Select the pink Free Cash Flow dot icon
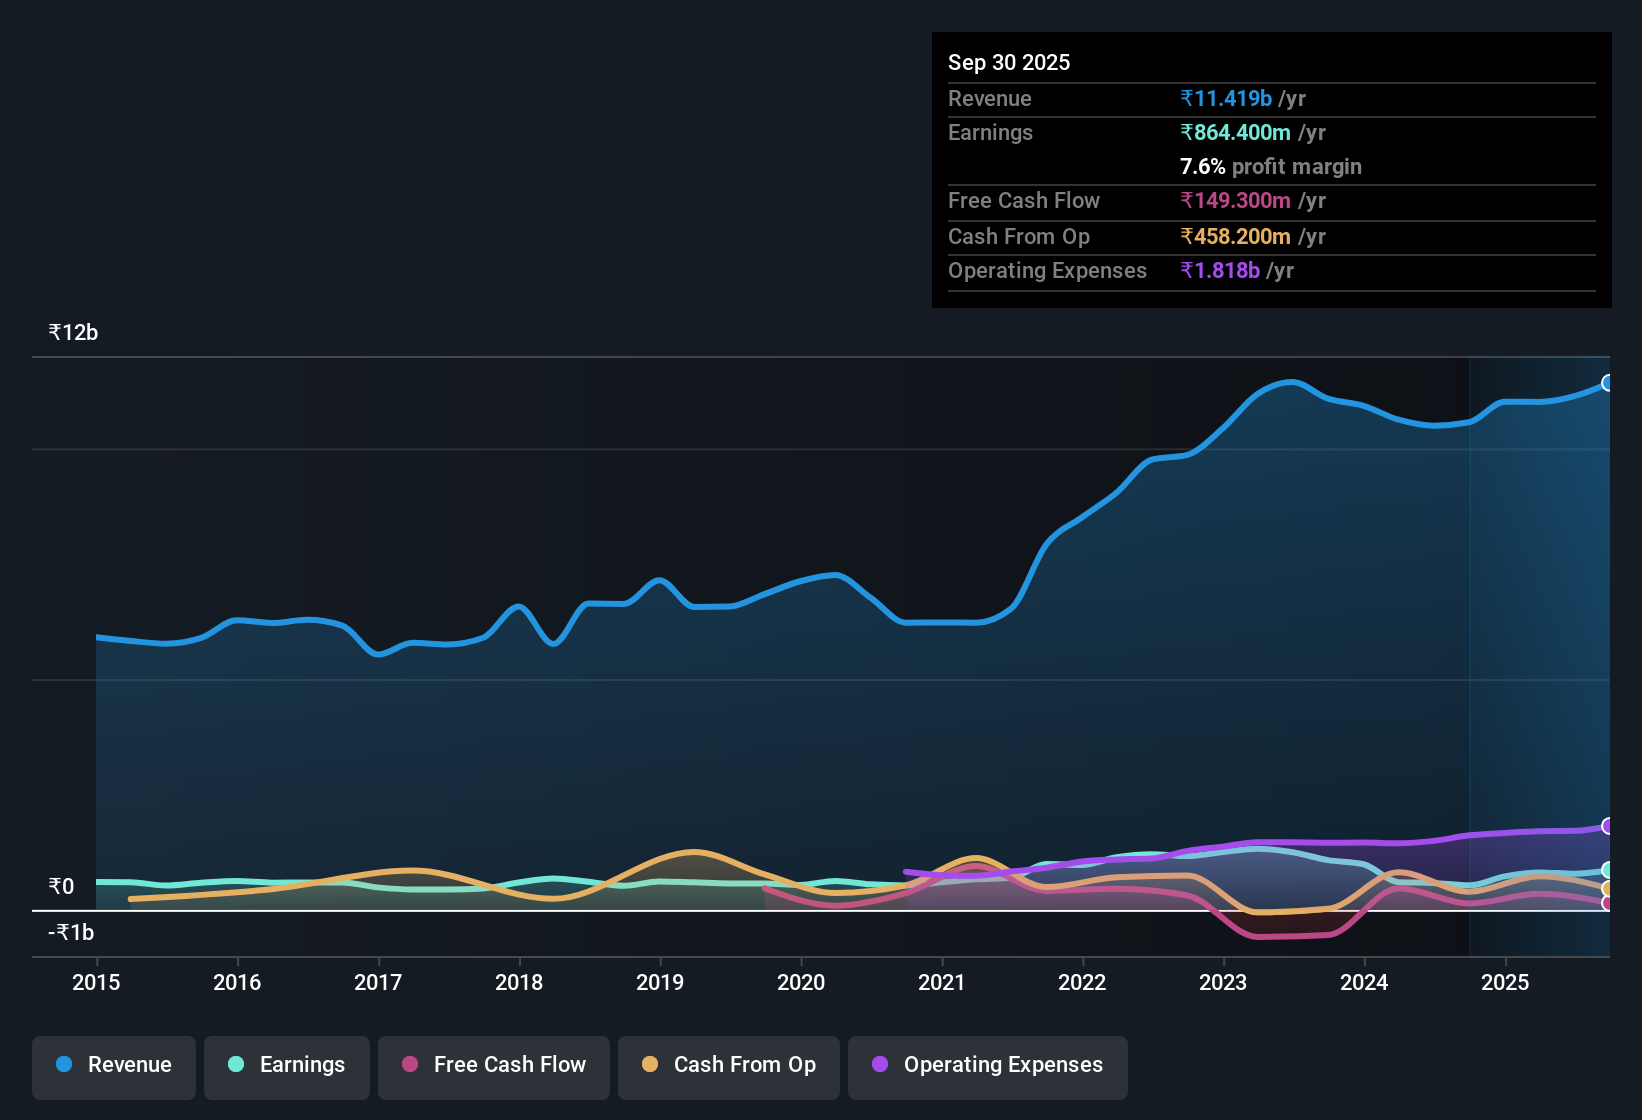 coord(409,1065)
